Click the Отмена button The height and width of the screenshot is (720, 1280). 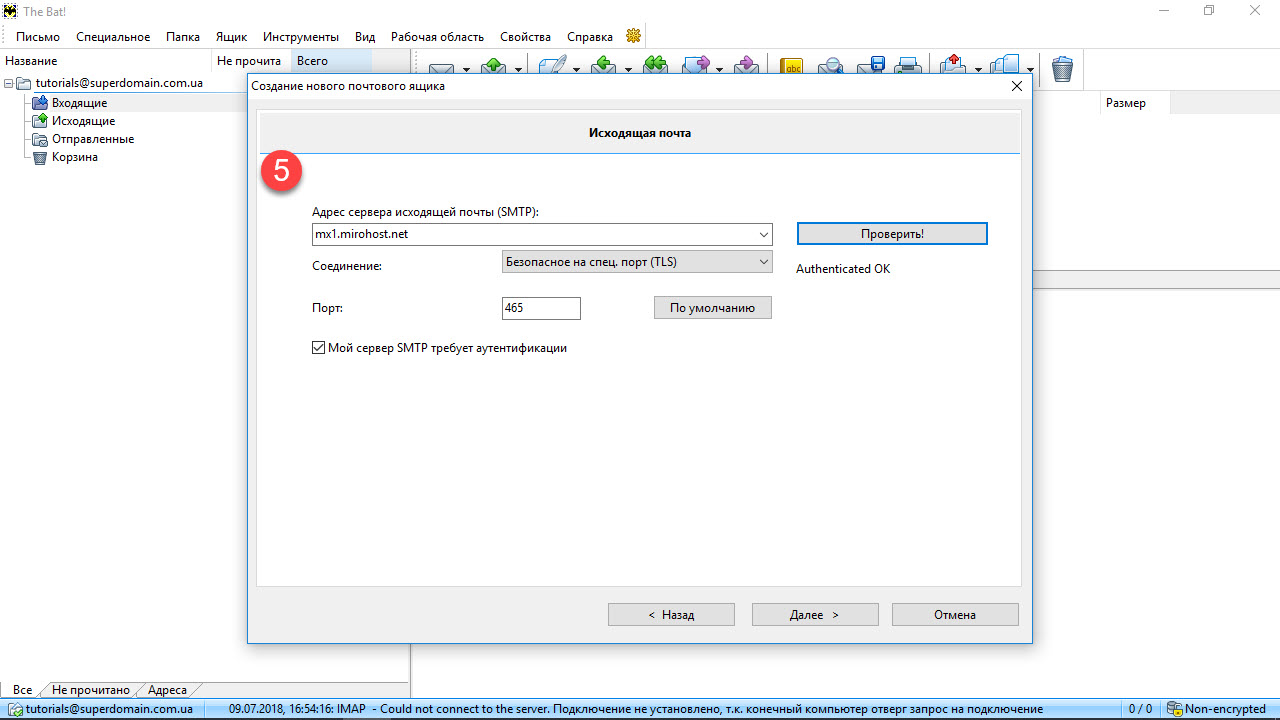[x=955, y=615]
